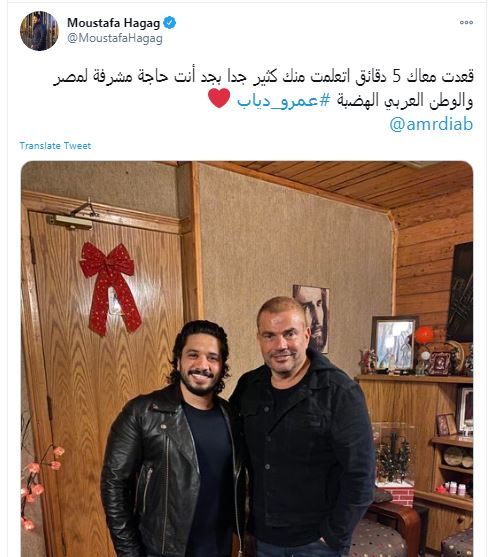The width and height of the screenshot is (488, 557).
Task: Click the words والوطن العربي الهضبة in tweet
Action: point(405,101)
